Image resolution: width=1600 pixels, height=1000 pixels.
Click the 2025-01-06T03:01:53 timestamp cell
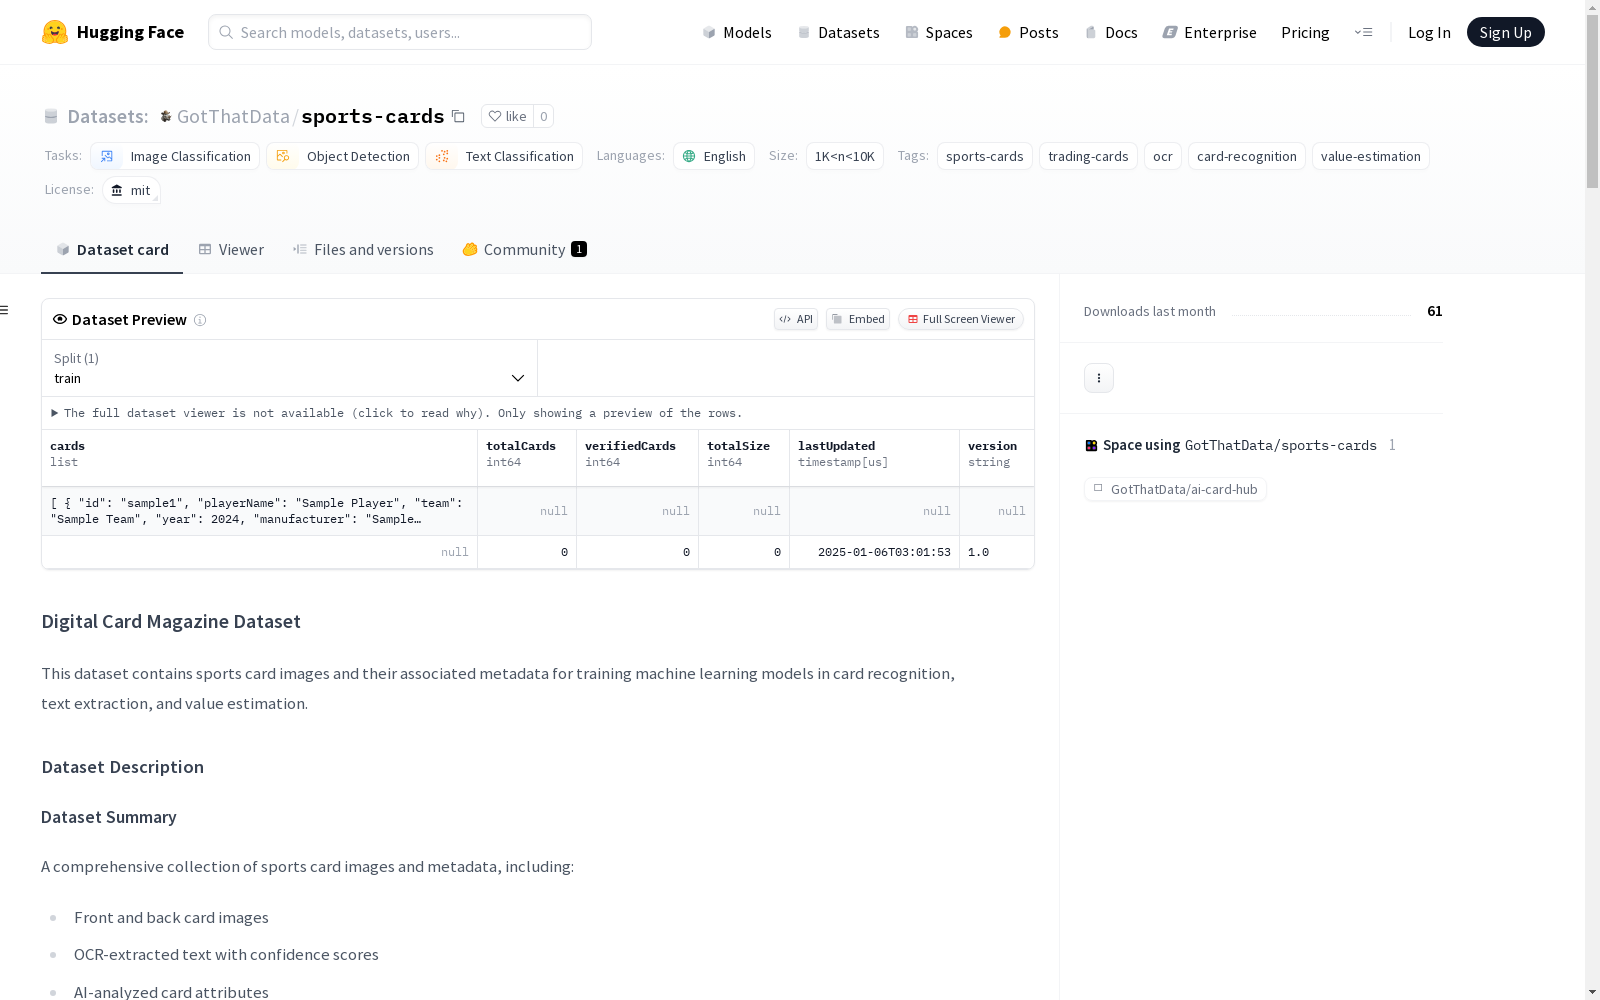(x=874, y=552)
